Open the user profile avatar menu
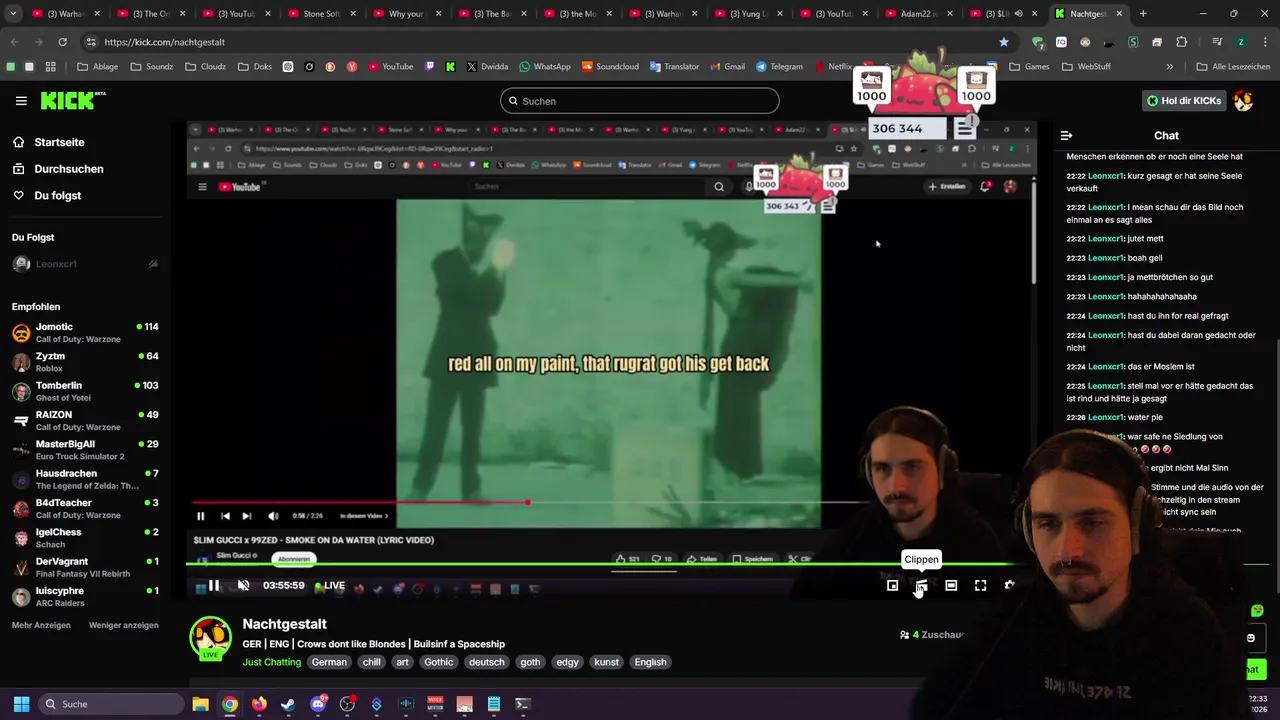 click(1243, 101)
